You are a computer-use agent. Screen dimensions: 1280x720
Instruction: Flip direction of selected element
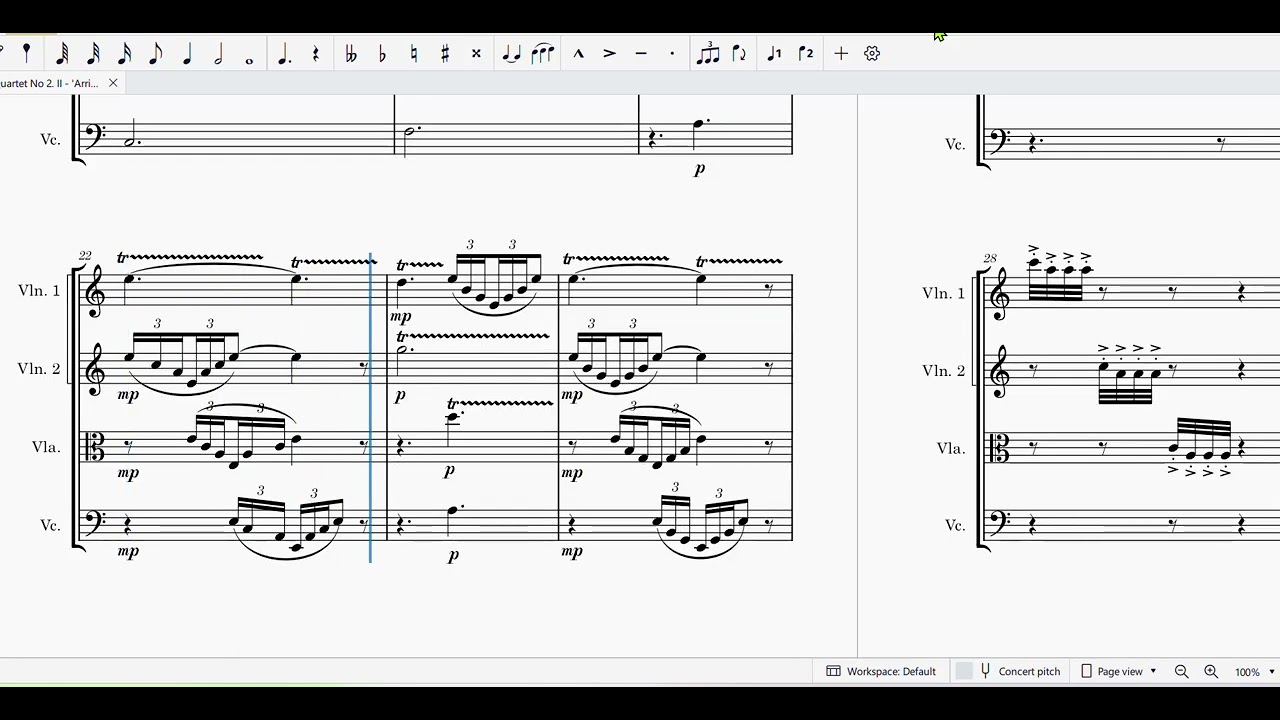739,54
